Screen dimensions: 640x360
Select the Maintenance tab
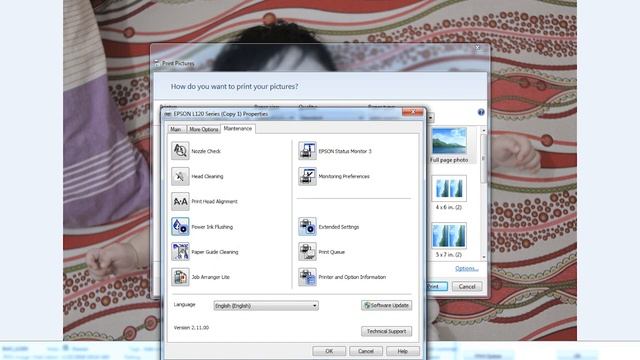tap(238, 129)
